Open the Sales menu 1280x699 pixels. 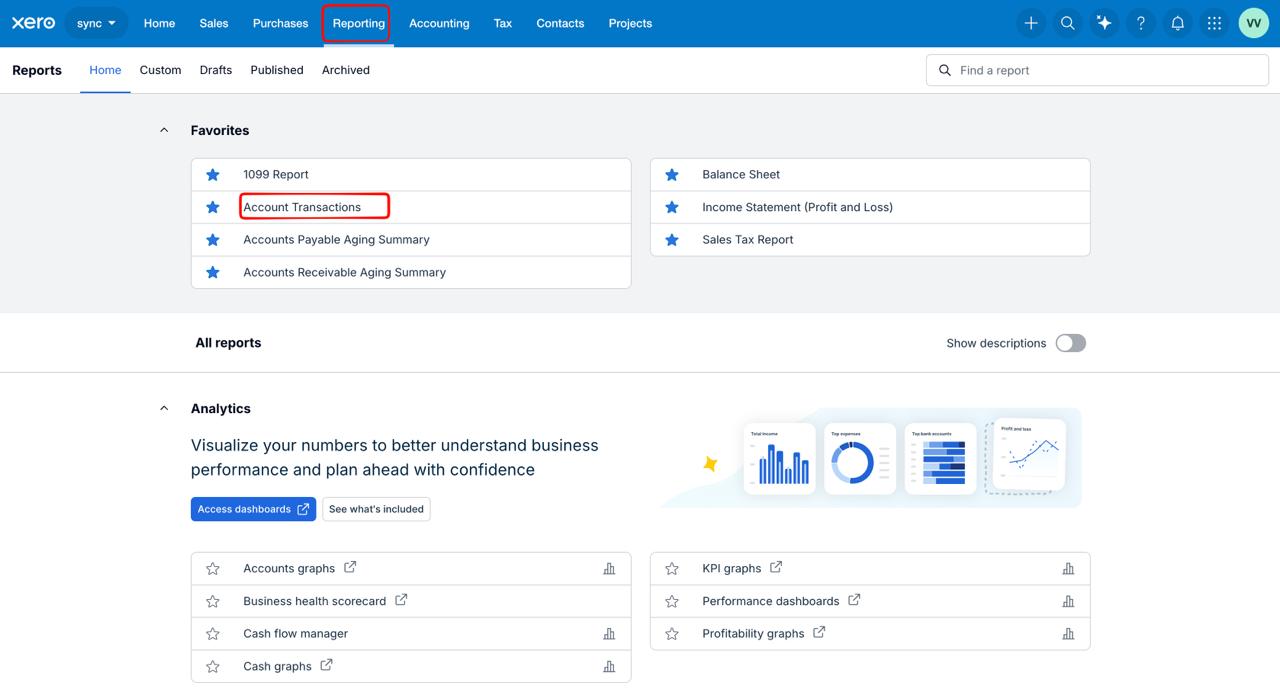[x=214, y=23]
